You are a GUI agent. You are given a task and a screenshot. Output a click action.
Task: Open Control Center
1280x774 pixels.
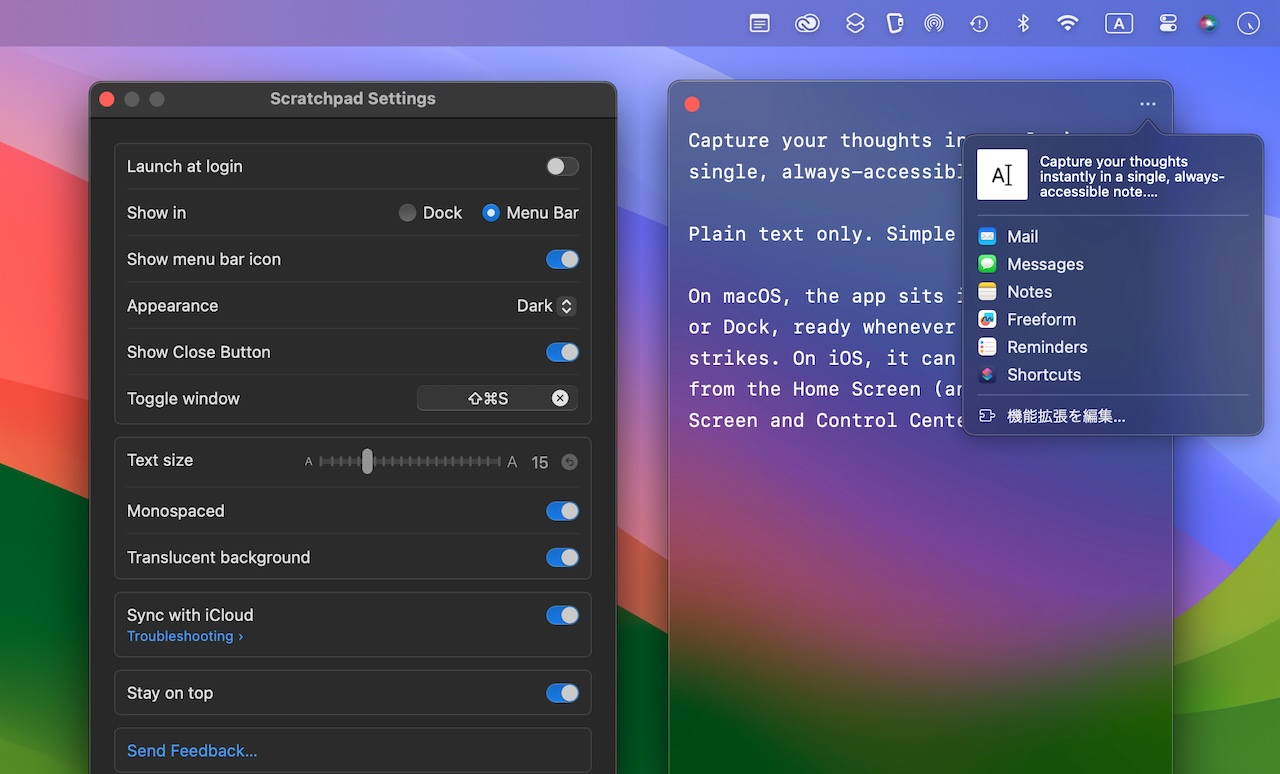click(1168, 23)
